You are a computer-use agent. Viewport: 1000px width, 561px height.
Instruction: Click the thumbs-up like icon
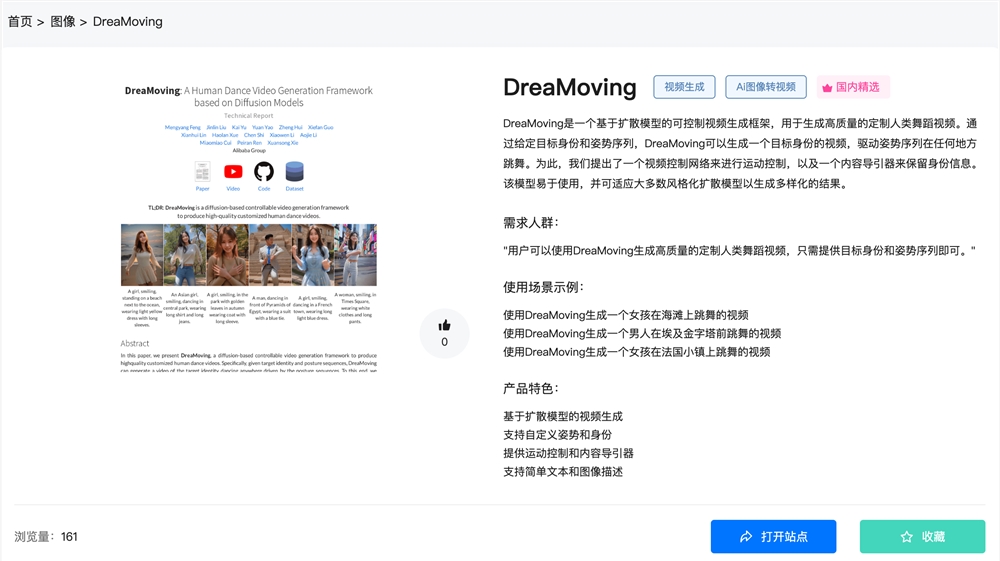(x=444, y=325)
